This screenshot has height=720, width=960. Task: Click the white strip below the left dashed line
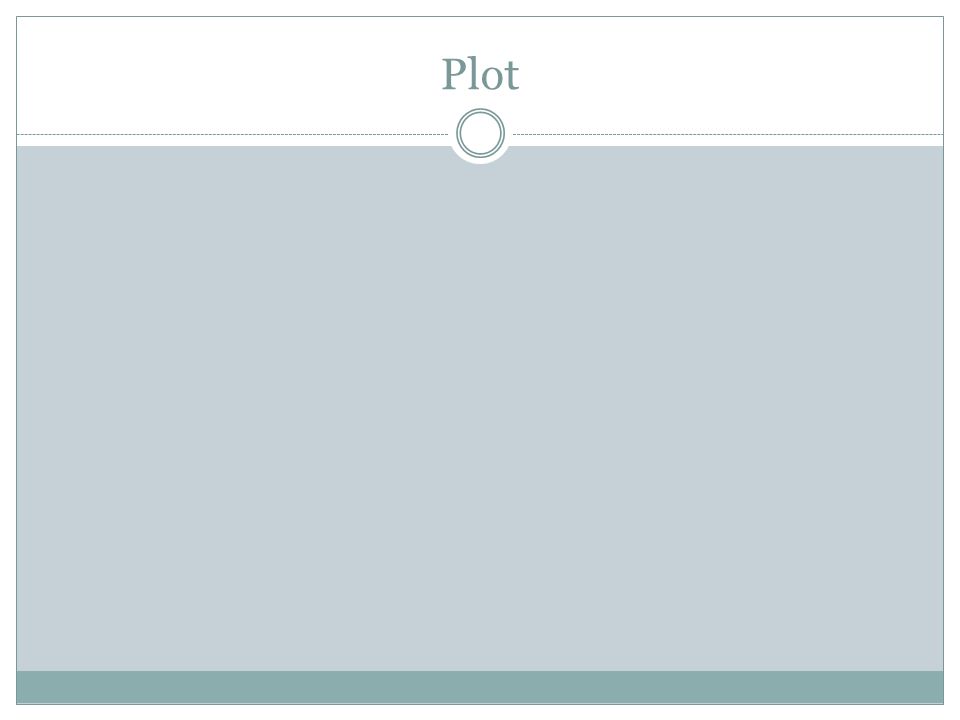pyautogui.click(x=233, y=141)
